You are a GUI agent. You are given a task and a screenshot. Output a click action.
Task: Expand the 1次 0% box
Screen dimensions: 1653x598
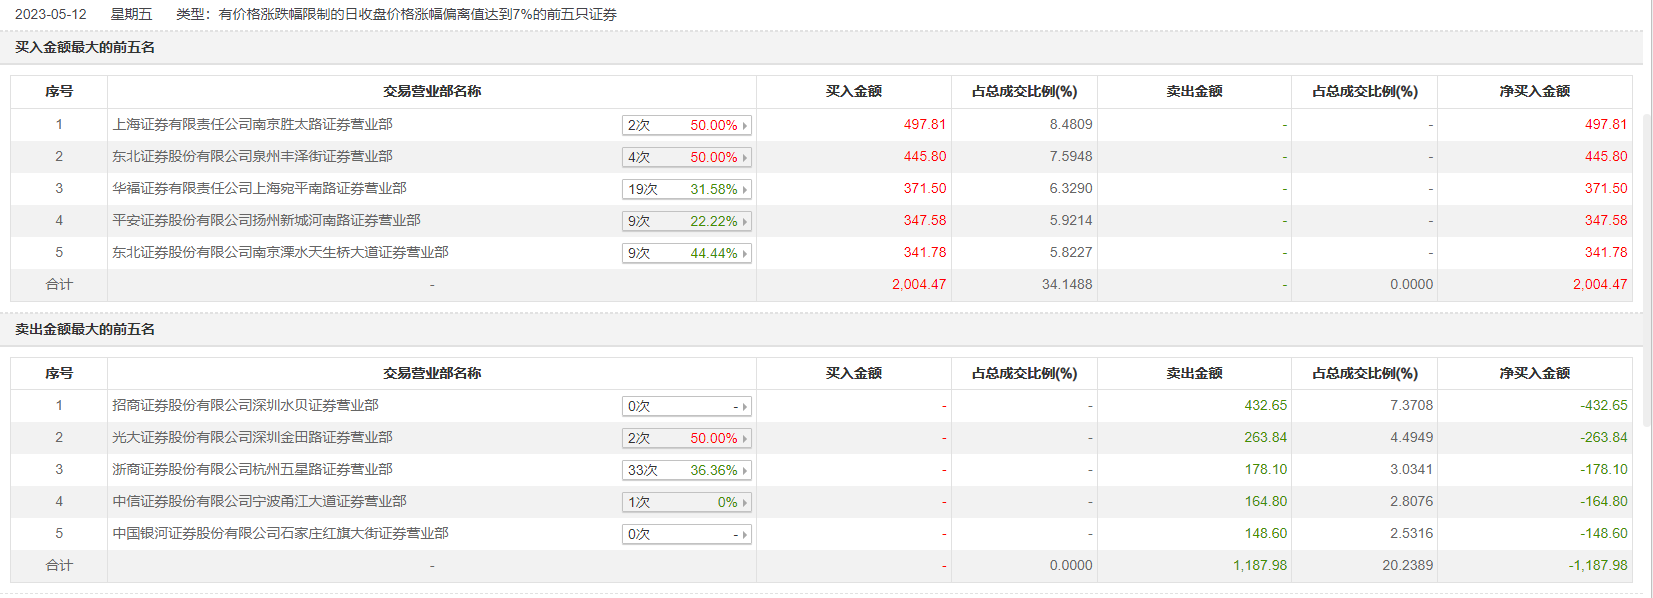click(x=686, y=502)
